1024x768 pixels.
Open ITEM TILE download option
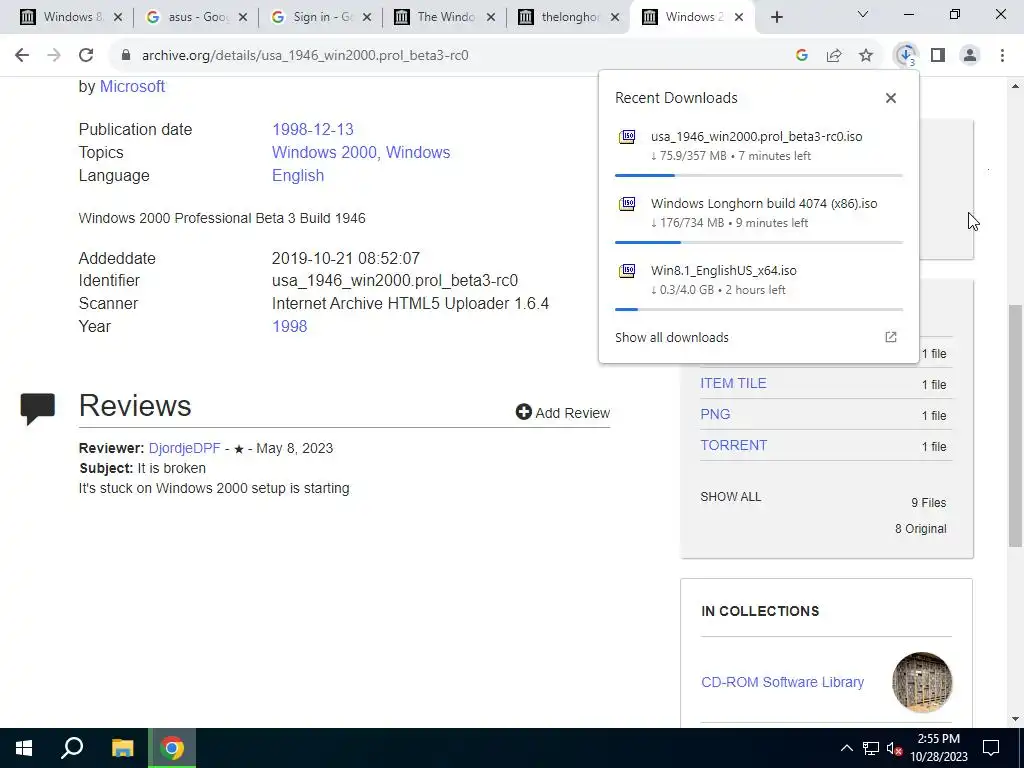733,383
